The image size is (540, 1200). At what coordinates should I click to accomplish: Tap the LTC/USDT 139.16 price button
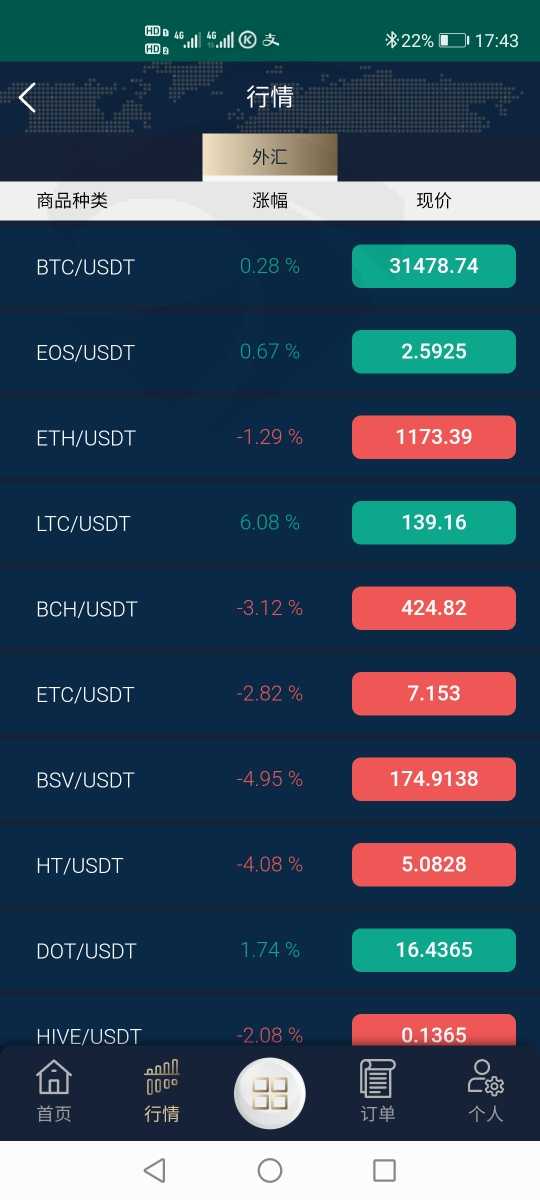click(x=434, y=523)
